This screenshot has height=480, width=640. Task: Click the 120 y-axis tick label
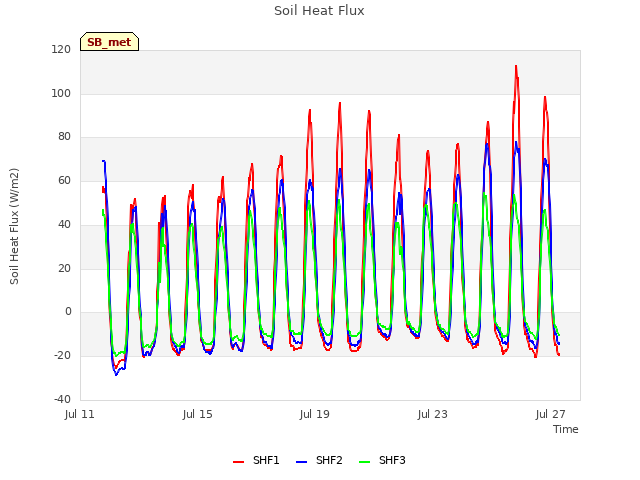[x=61, y=49]
